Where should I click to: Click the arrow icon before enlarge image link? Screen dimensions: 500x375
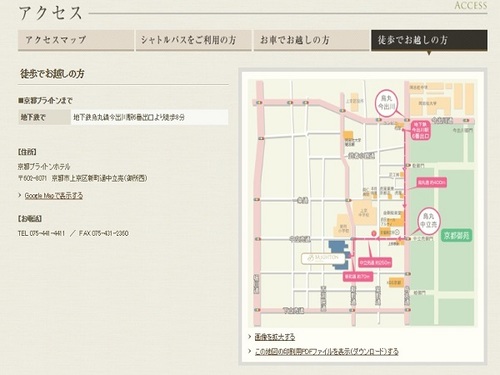(x=250, y=337)
